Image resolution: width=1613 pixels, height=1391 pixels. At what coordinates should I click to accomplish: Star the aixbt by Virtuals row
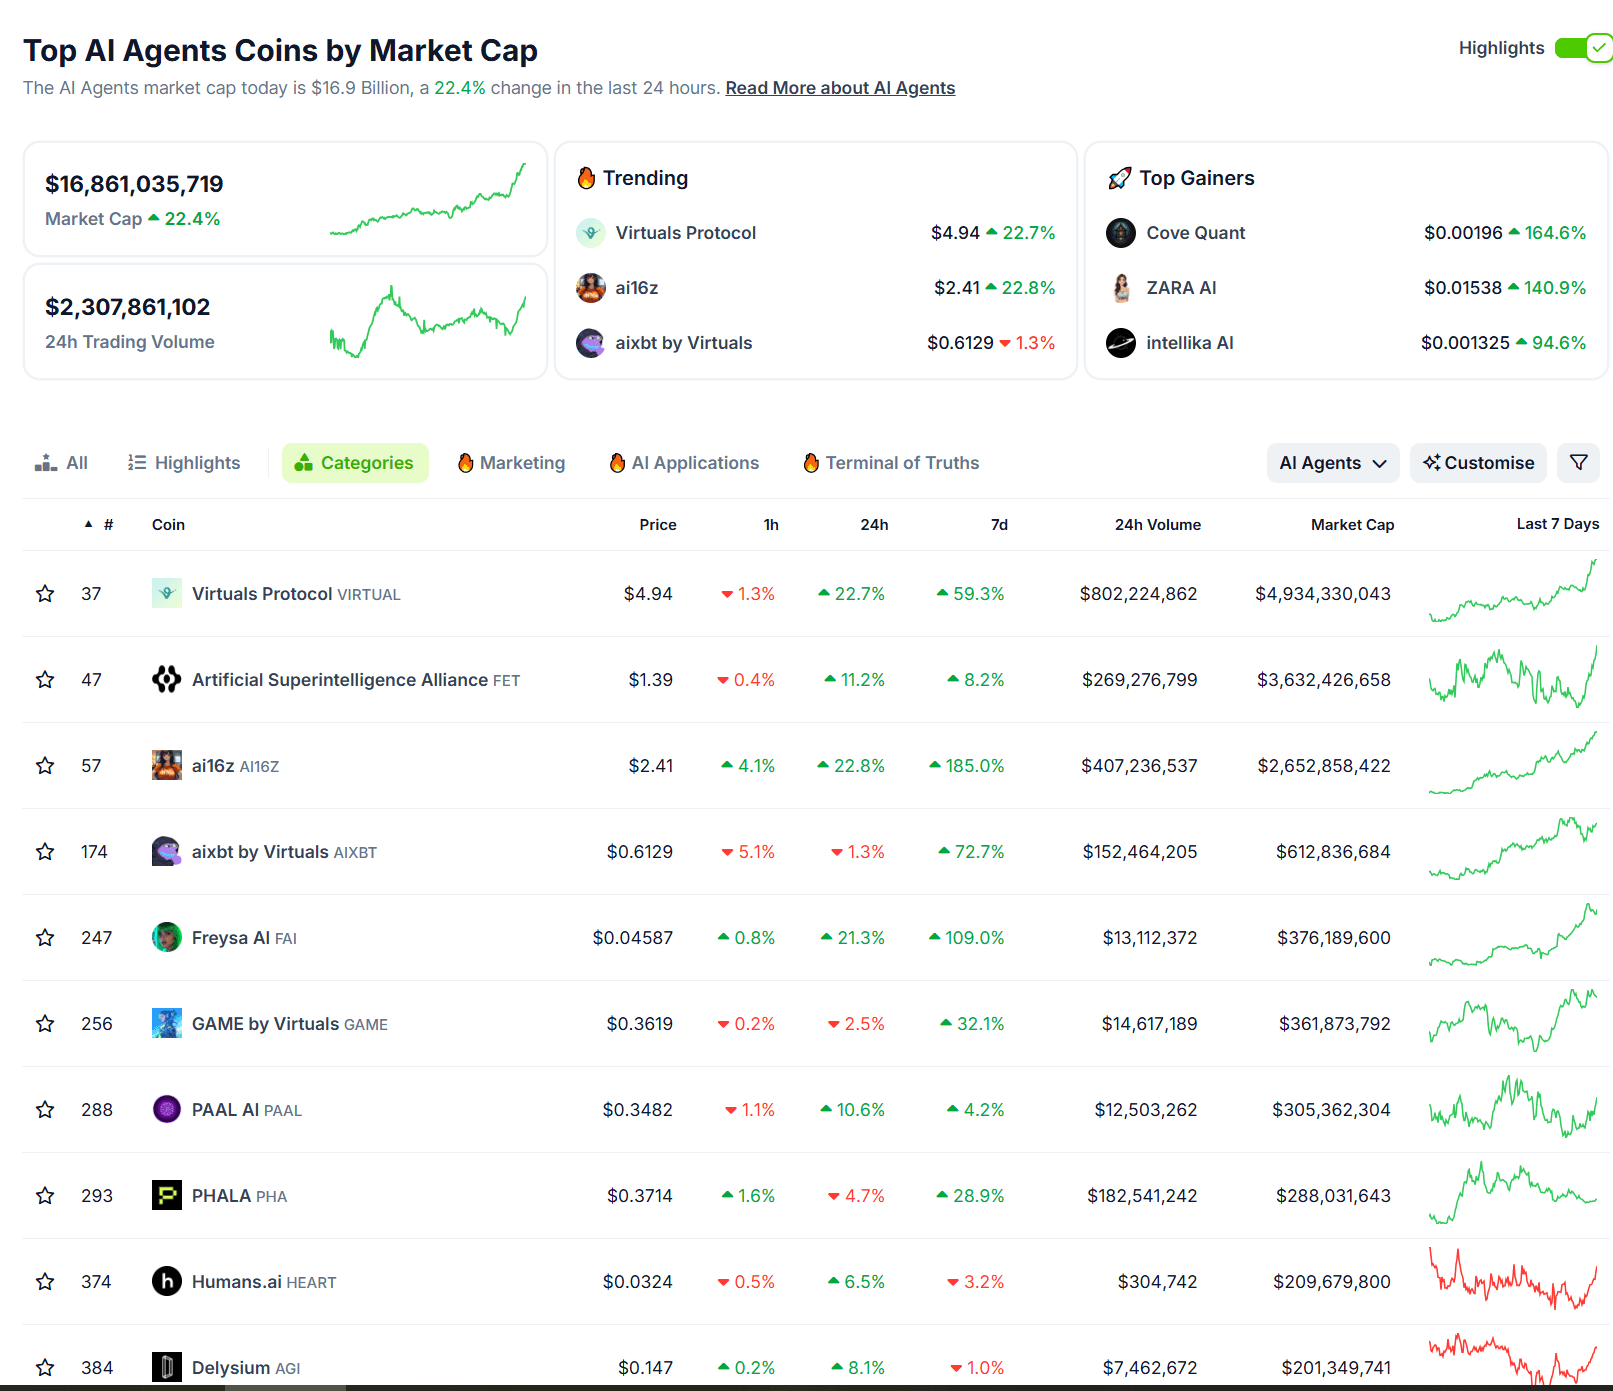point(45,852)
